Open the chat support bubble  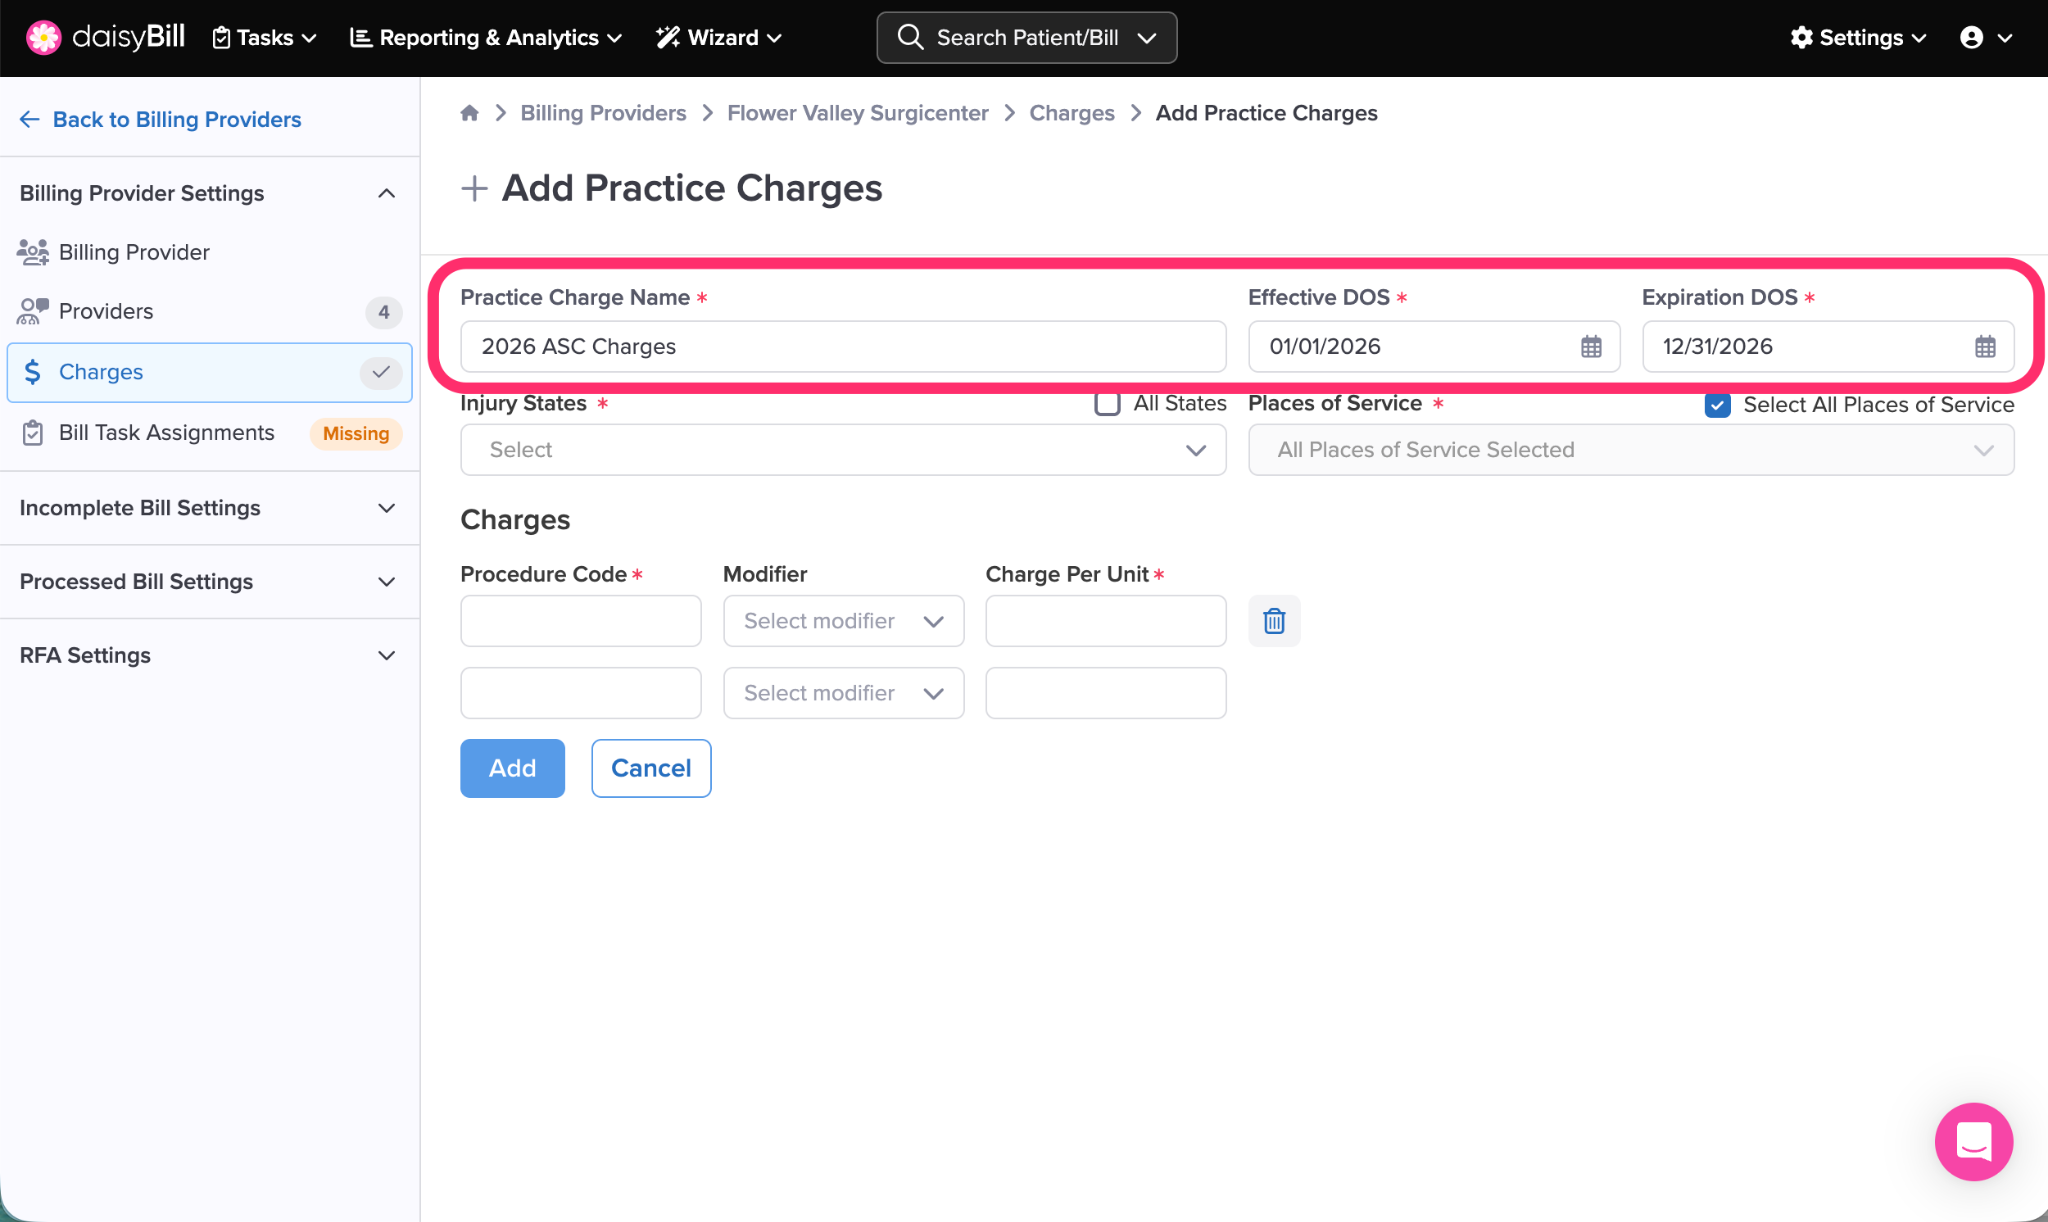point(1973,1141)
